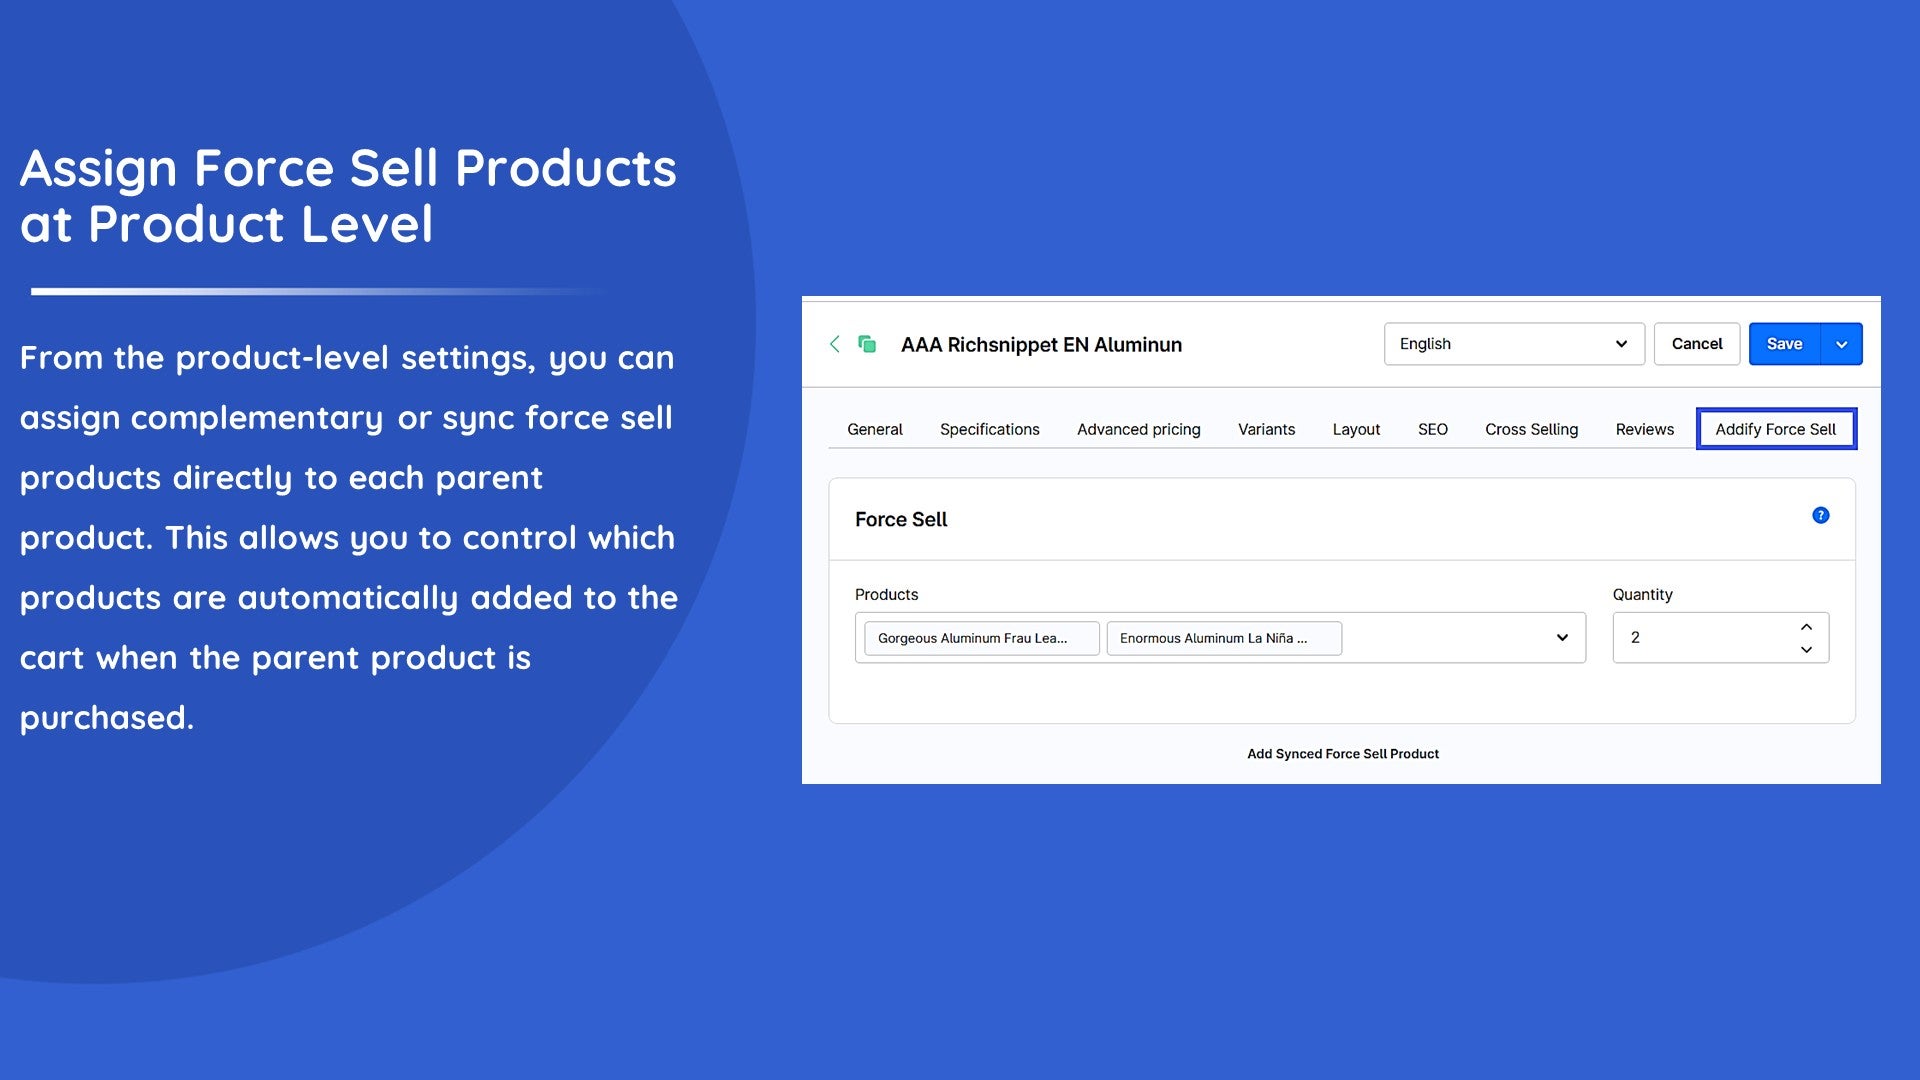Increase quantity with up stepper arrow
Screen dimensions: 1920x1080
1806,627
